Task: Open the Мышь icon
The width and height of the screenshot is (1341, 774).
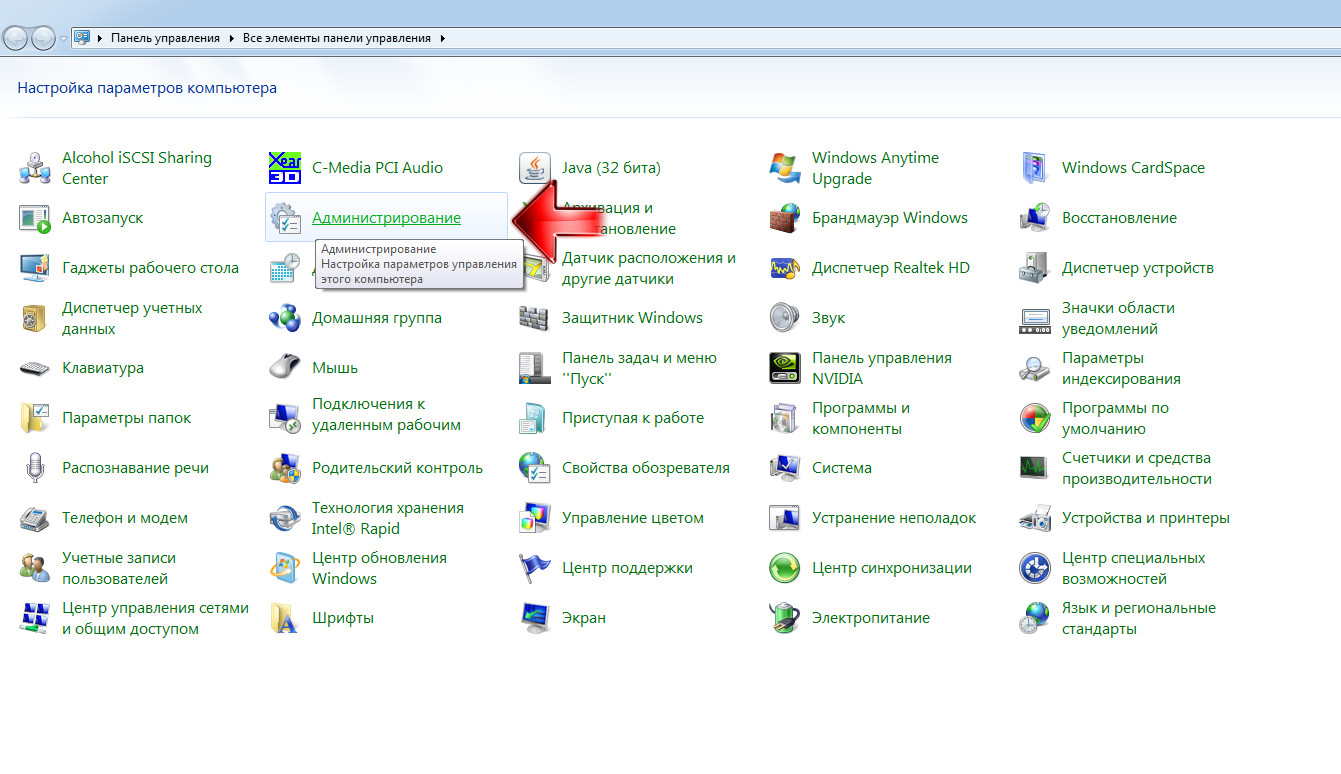Action: click(285, 368)
